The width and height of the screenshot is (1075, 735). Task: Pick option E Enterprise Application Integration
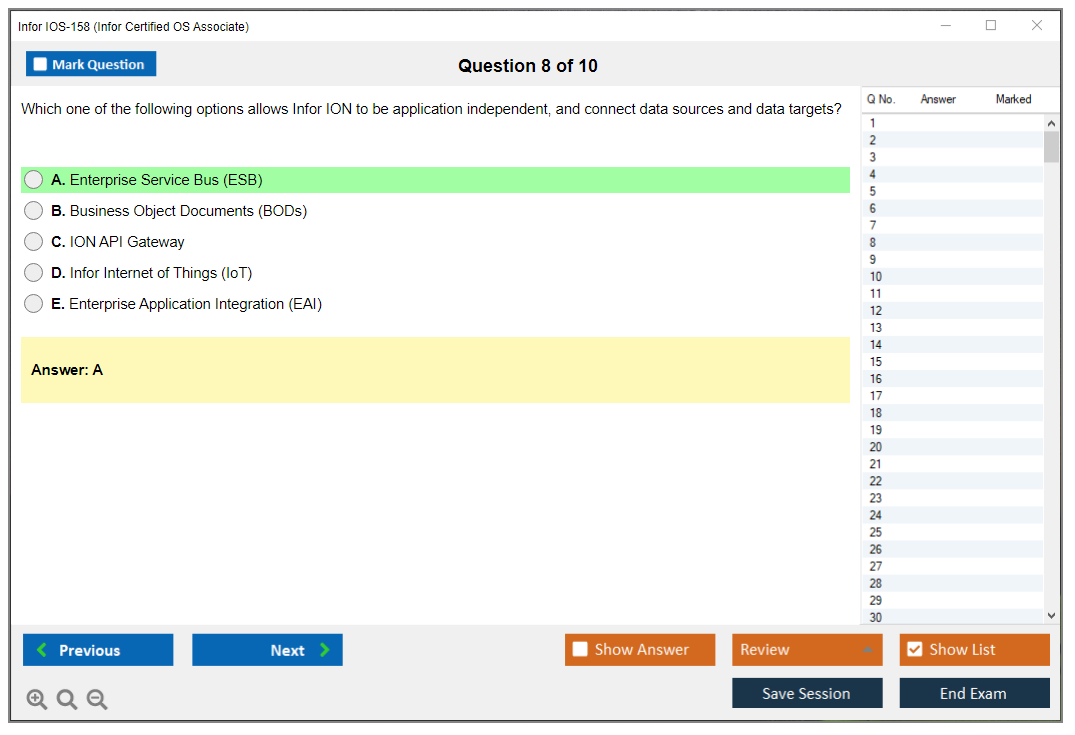pyautogui.click(x=34, y=304)
